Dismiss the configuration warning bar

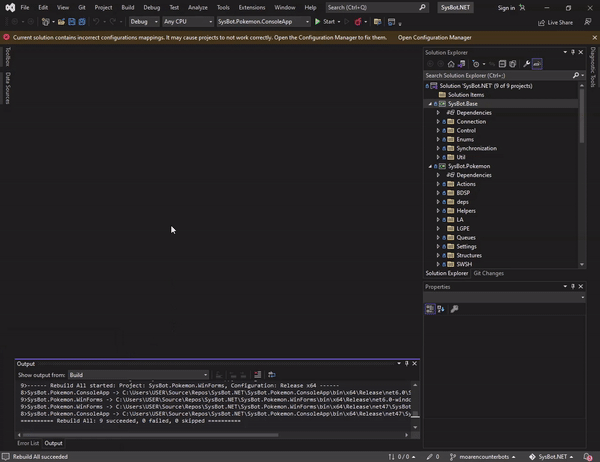coord(594,38)
